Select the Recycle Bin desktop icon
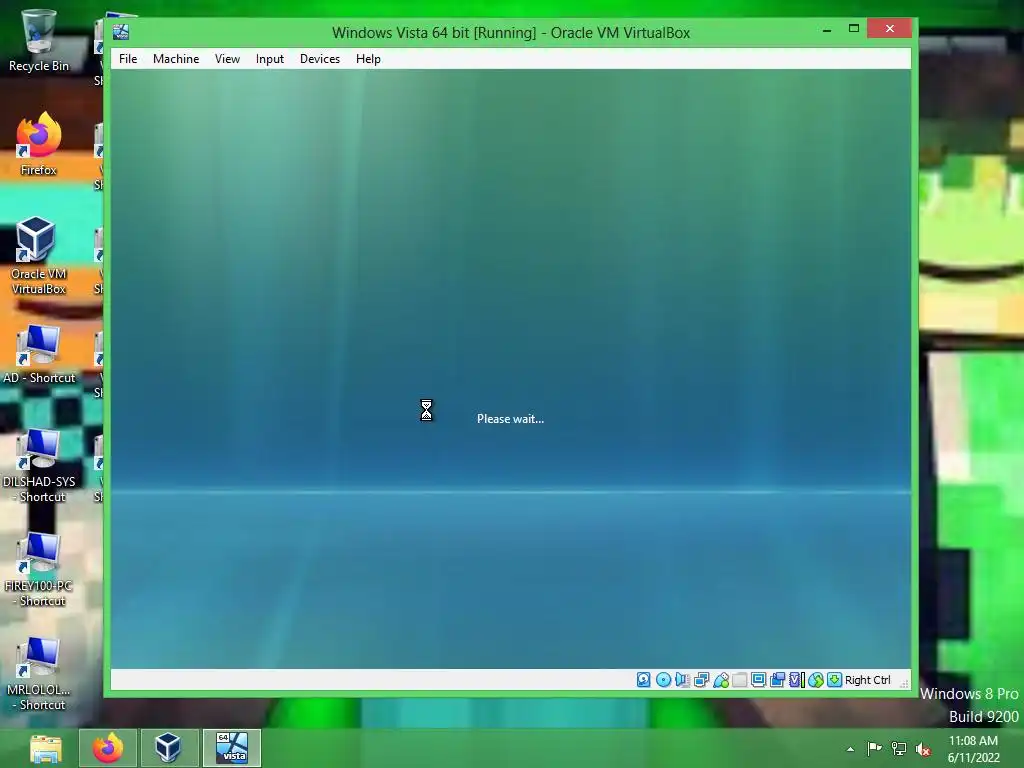Image resolution: width=1024 pixels, height=768 pixels. coord(39,40)
